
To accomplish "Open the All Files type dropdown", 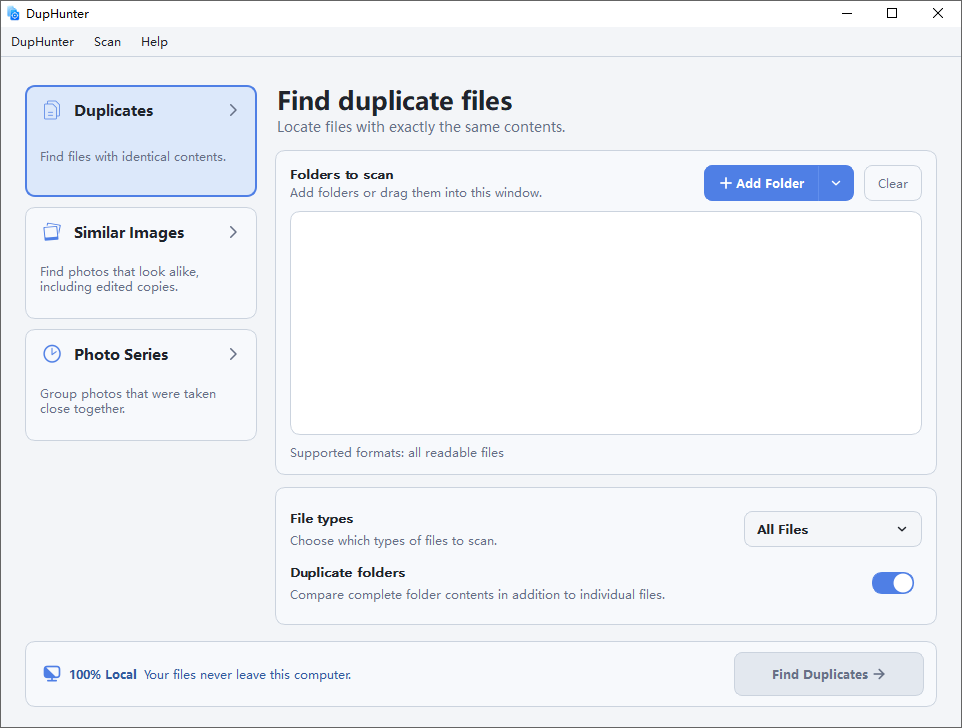I will pyautogui.click(x=833, y=529).
